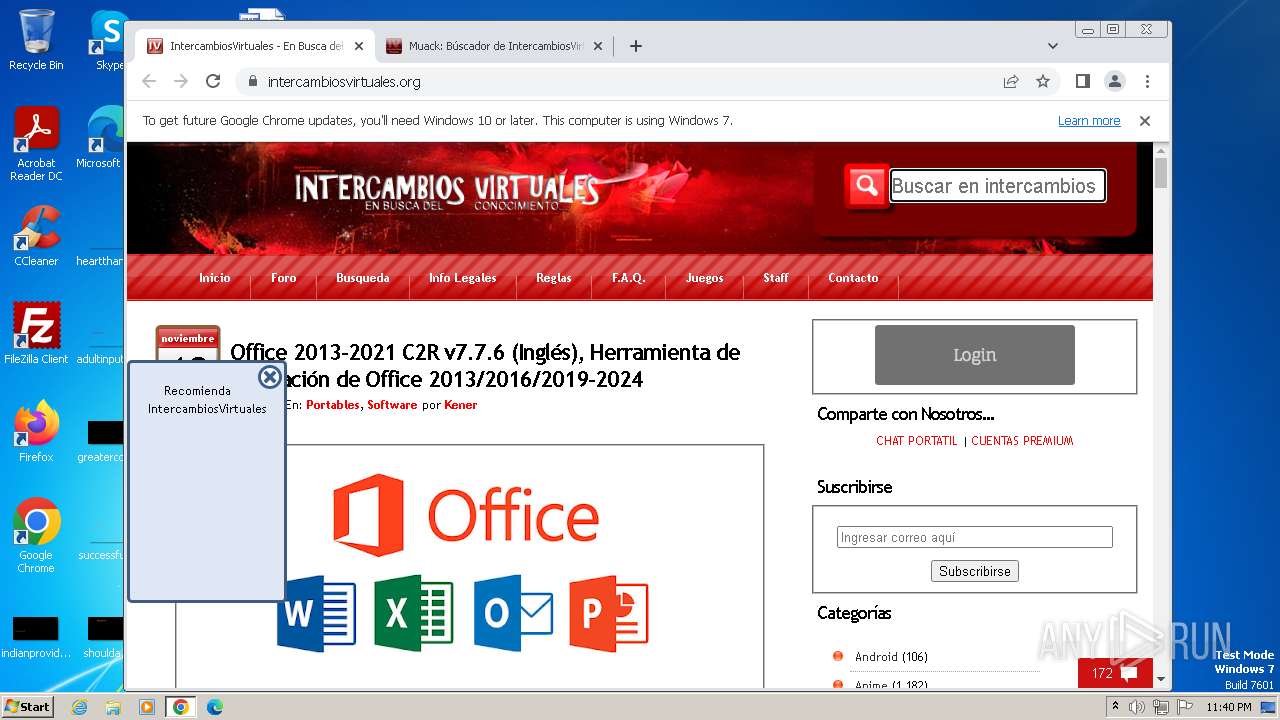
Task: Open the CUENTAS PREMIUM link
Action: coord(1022,441)
